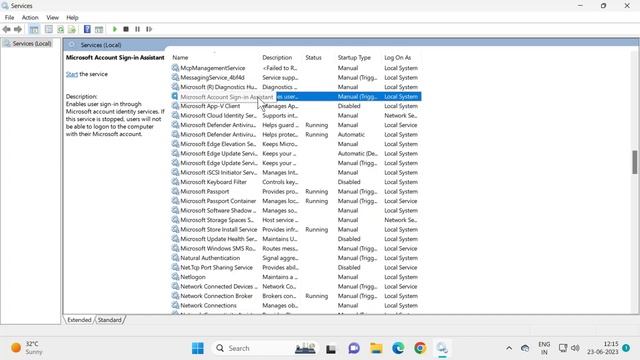Open the Task View taskbar icon
This screenshot has height=360, width=640.
pos(331,349)
